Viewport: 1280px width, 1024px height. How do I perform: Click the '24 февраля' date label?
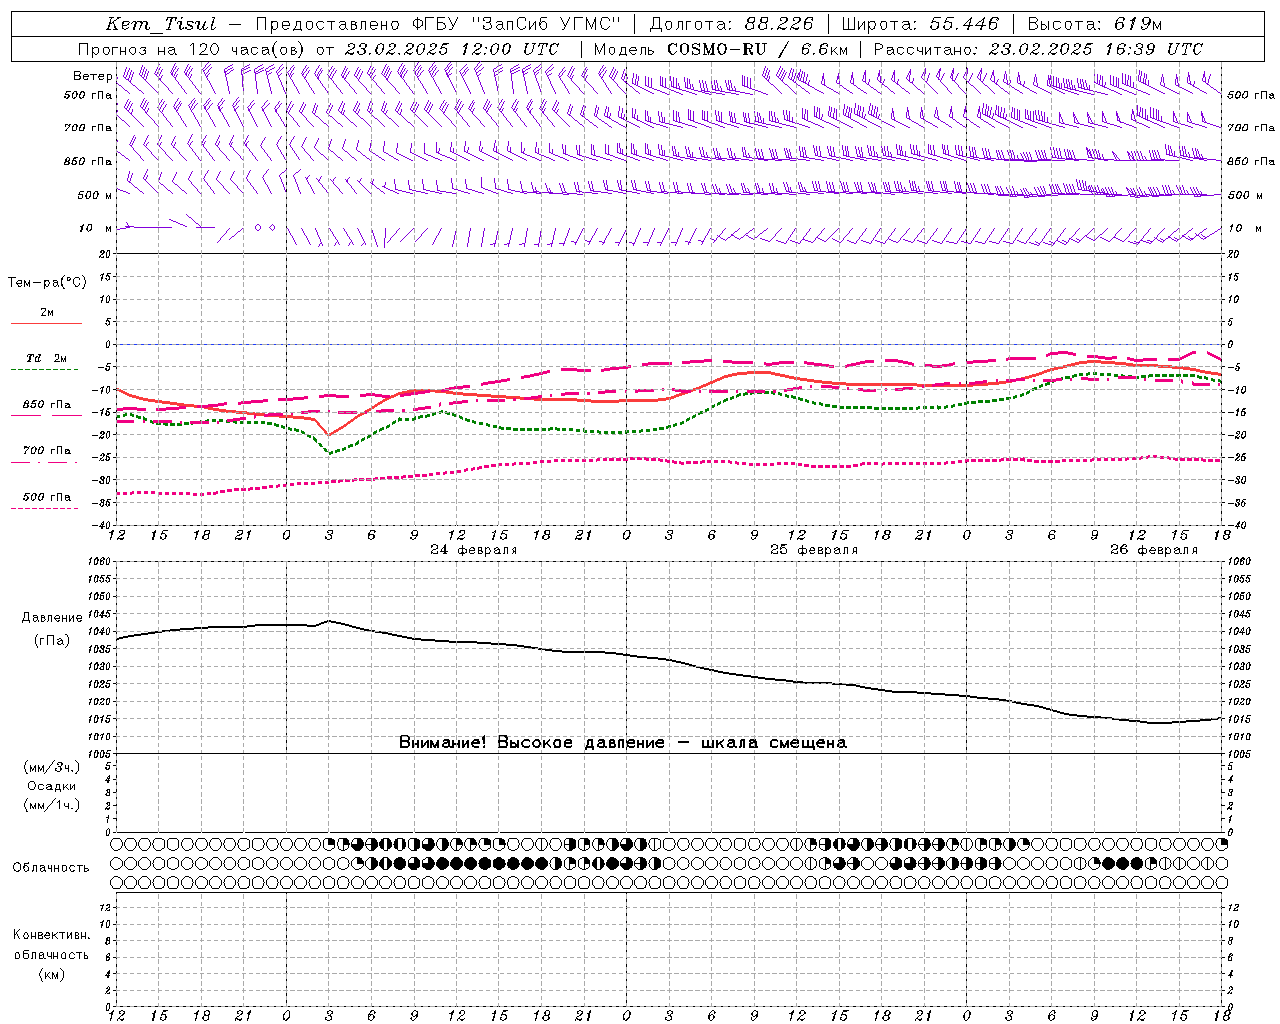click(474, 550)
